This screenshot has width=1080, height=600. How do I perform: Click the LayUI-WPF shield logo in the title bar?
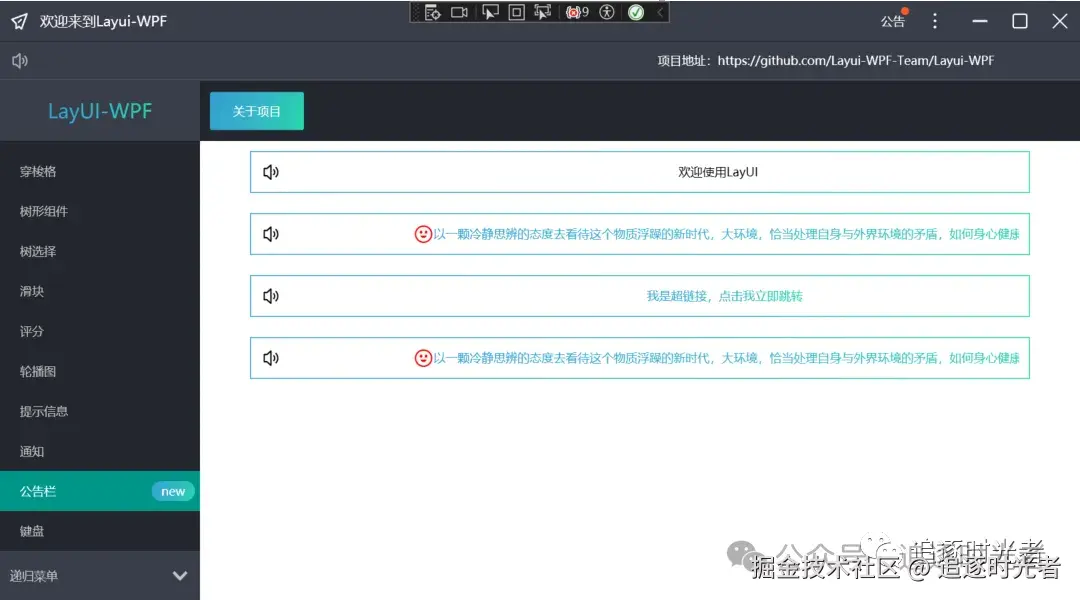[x=17, y=20]
